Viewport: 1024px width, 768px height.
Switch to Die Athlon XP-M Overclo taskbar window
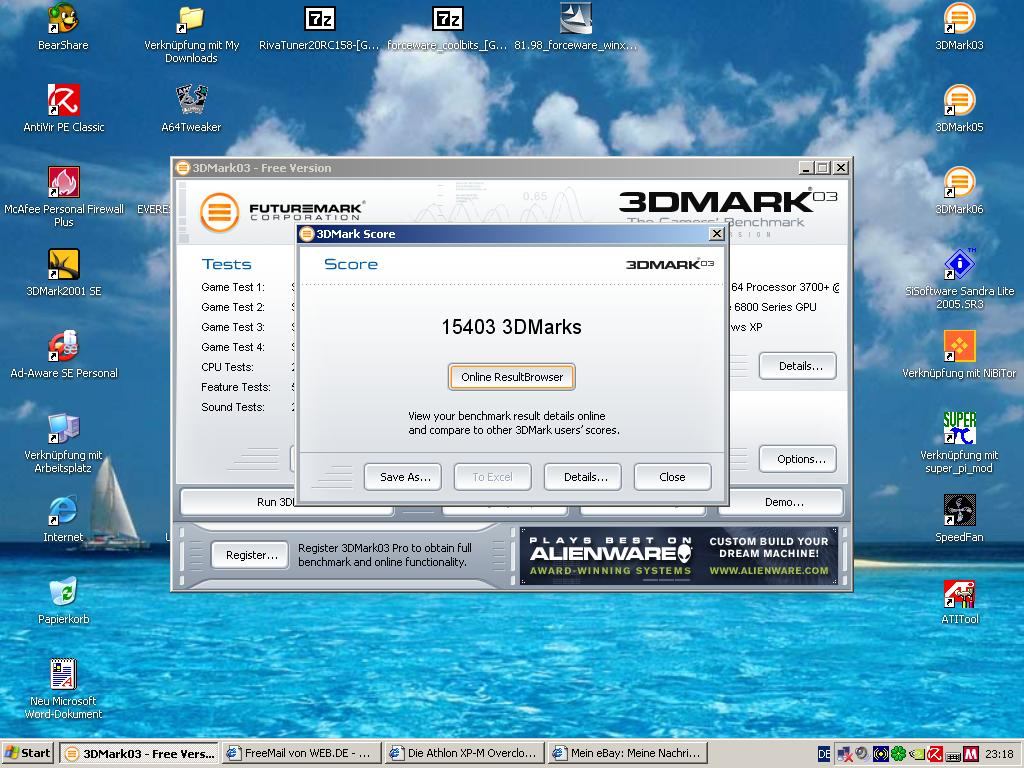point(465,753)
